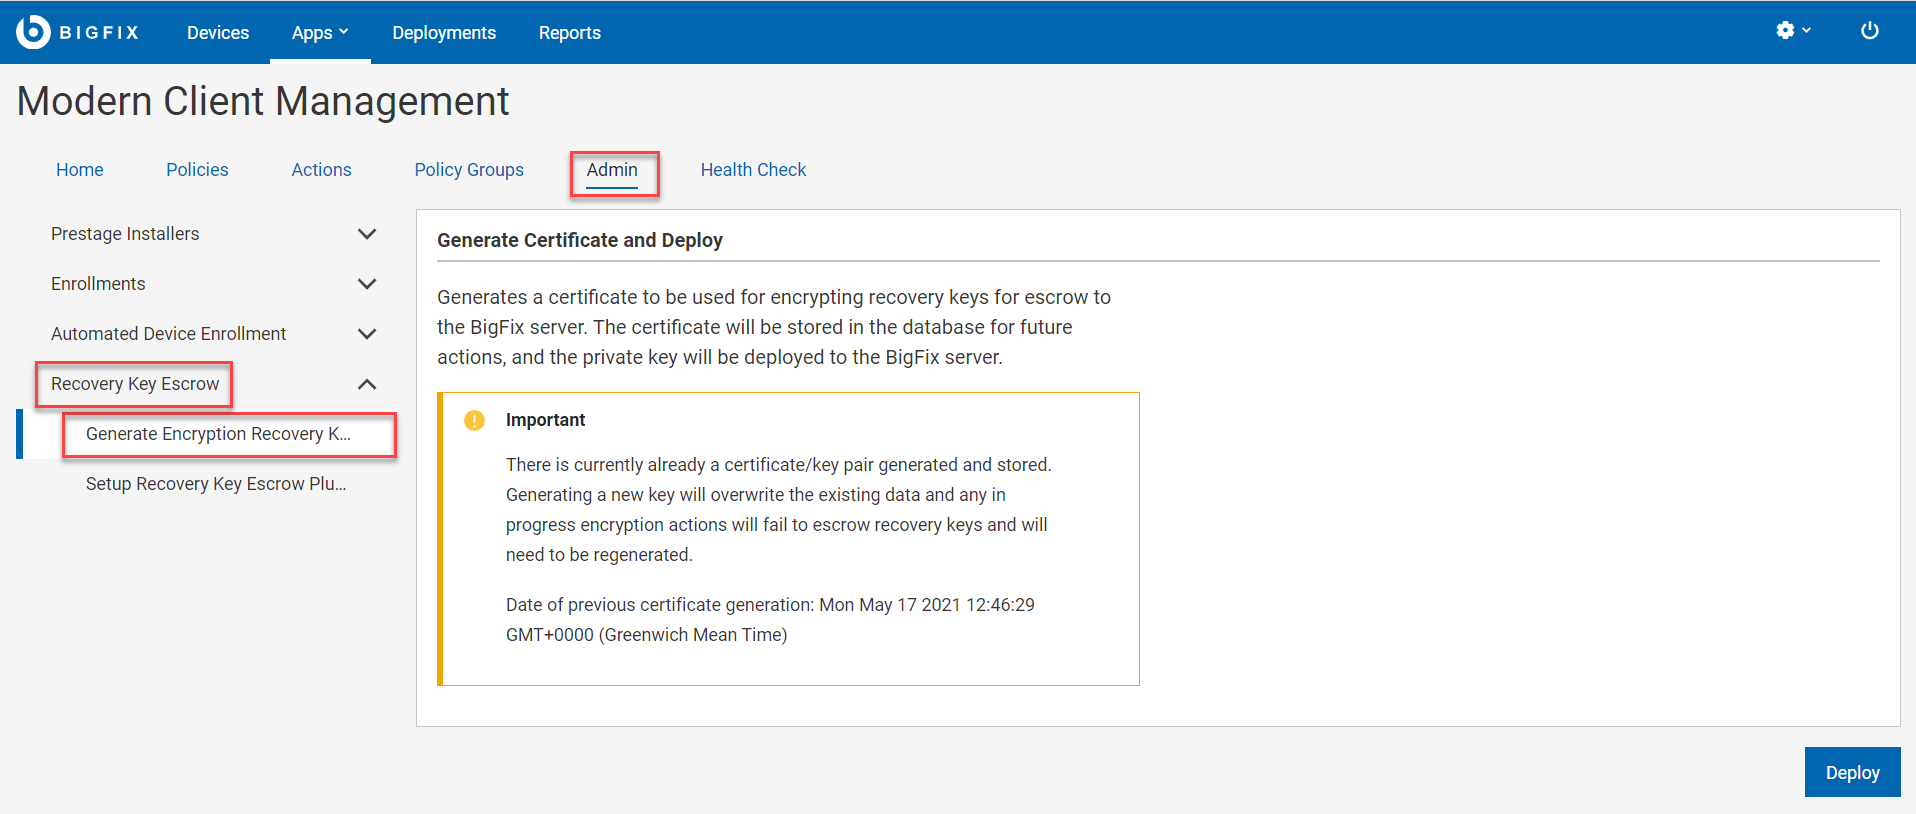Open Reports in the top navigation

coord(570,33)
